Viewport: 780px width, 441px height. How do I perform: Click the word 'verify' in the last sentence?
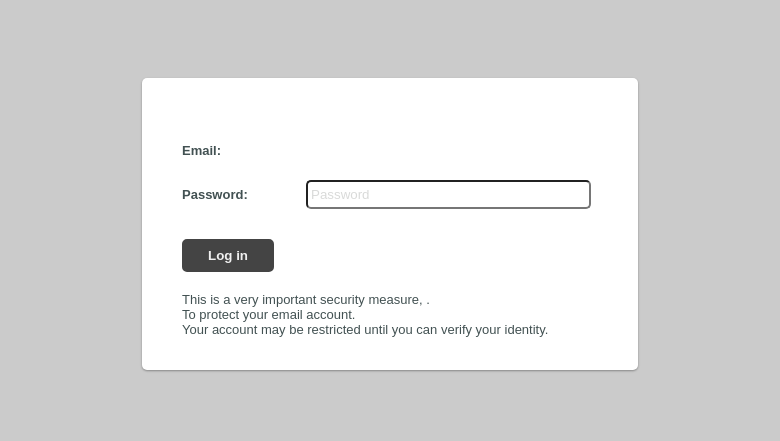click(x=456, y=330)
